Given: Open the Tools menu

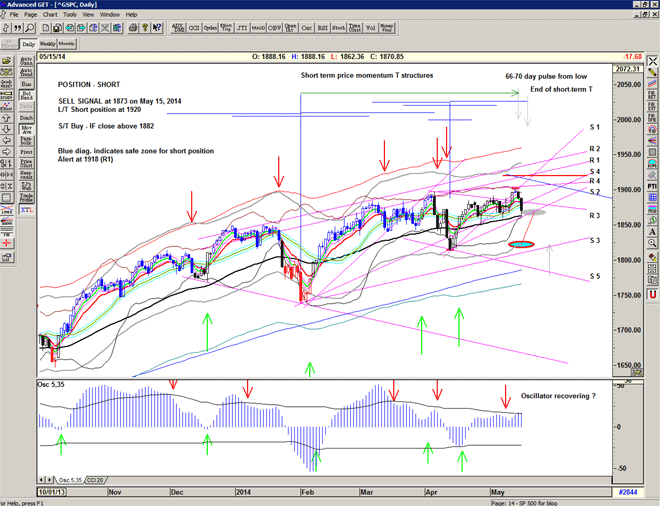Looking at the screenshot, I should (x=69, y=15).
